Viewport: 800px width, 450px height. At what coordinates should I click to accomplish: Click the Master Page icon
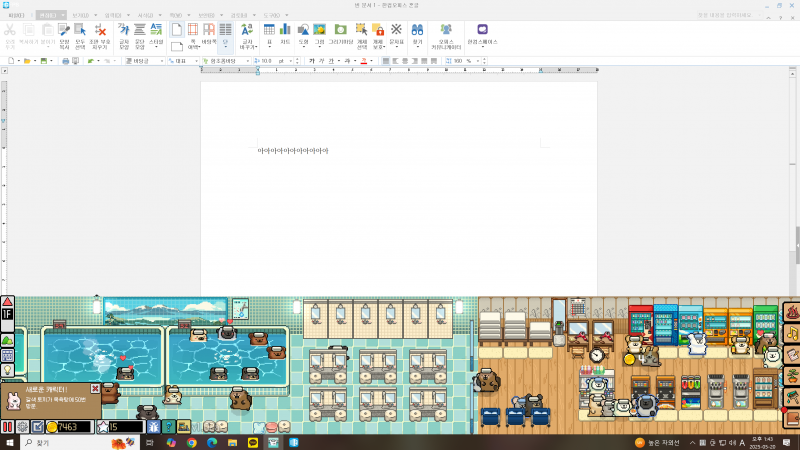(x=209, y=30)
